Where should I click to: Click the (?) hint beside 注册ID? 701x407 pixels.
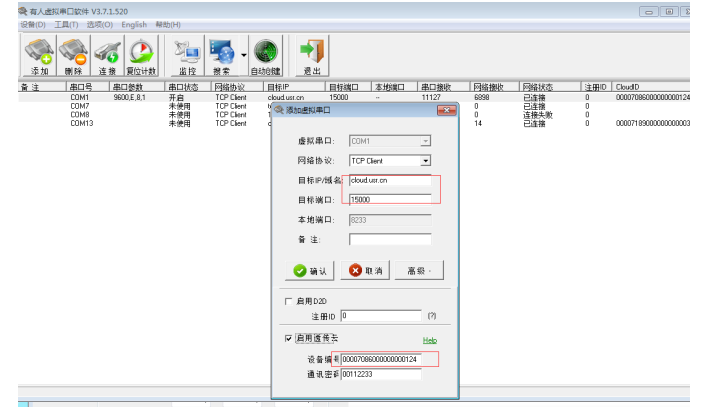[431, 316]
